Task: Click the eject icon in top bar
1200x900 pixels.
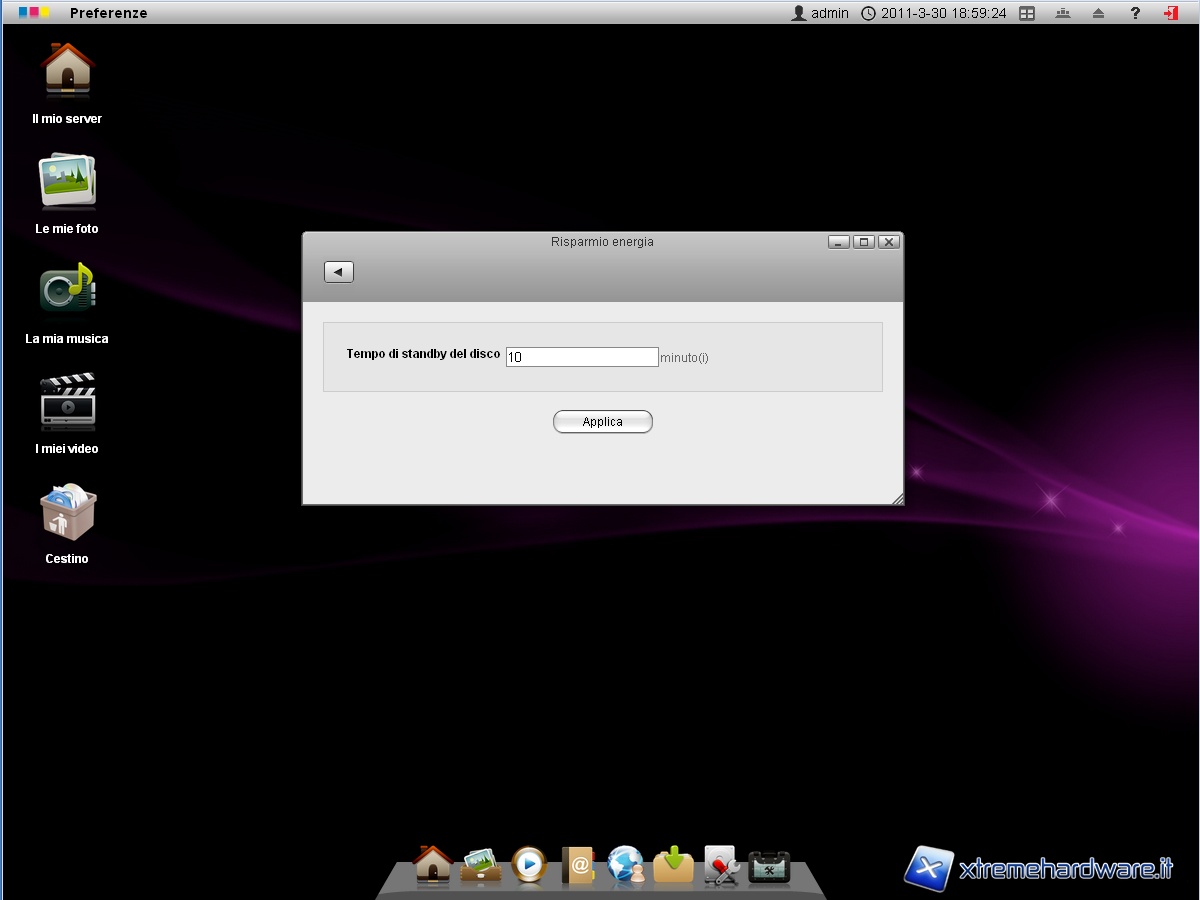Action: tap(1098, 13)
